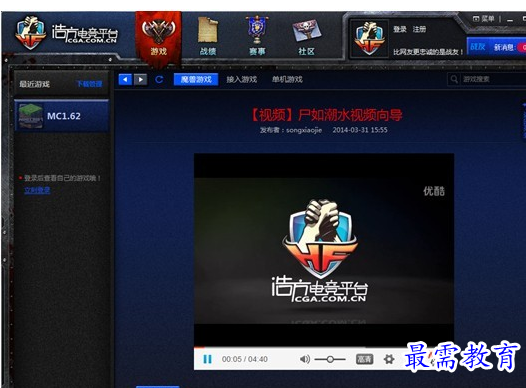The width and height of the screenshot is (526, 388).
Task: Click the Haofang platform logo at top left
Action: 67,34
